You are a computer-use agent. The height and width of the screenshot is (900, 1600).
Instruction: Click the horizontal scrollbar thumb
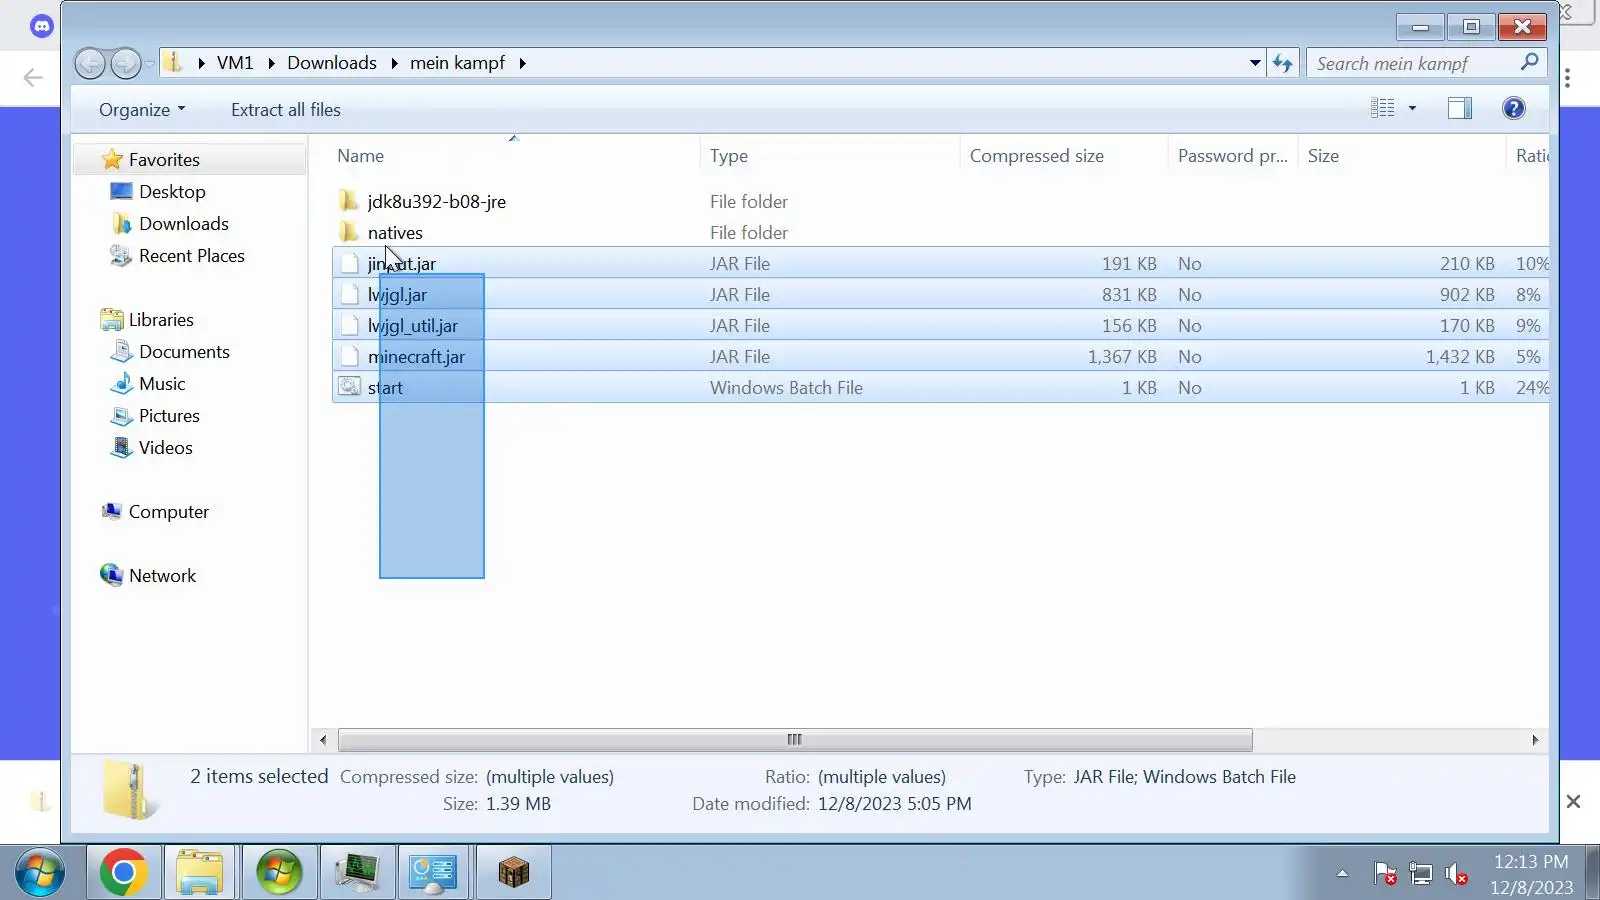(795, 740)
